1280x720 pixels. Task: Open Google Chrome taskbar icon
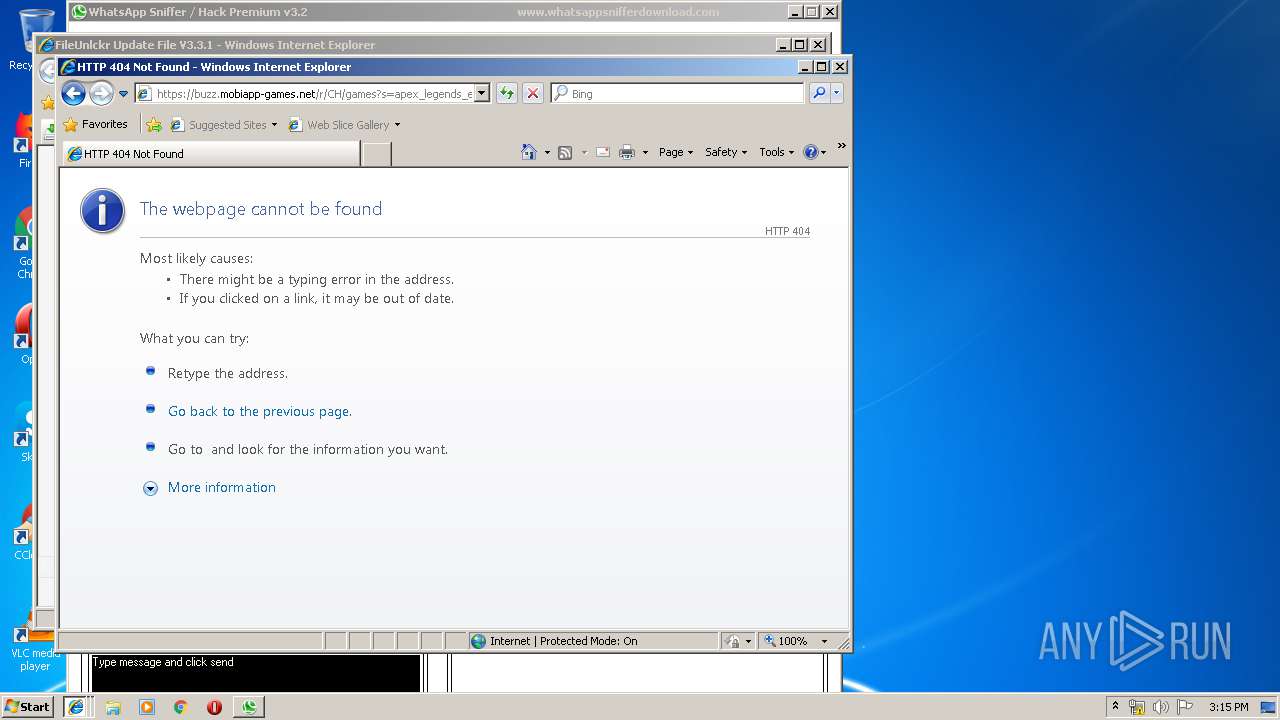click(x=180, y=707)
